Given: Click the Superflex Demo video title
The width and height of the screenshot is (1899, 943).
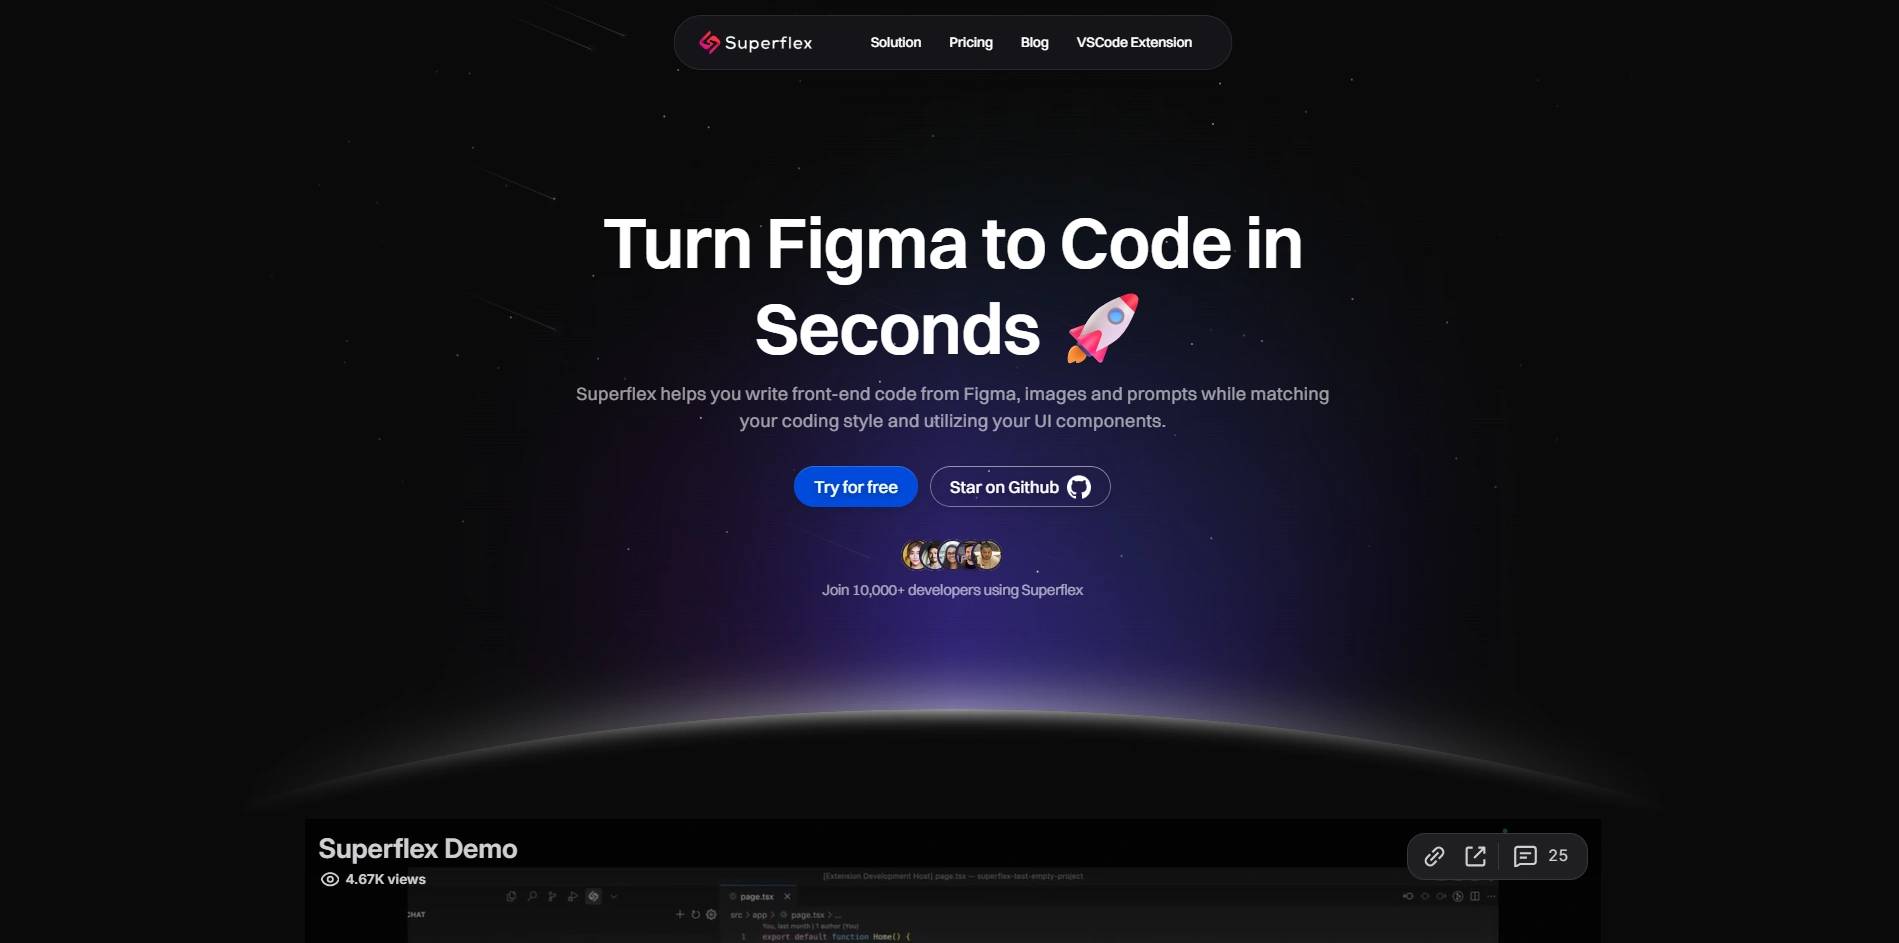Looking at the screenshot, I should click(418, 849).
